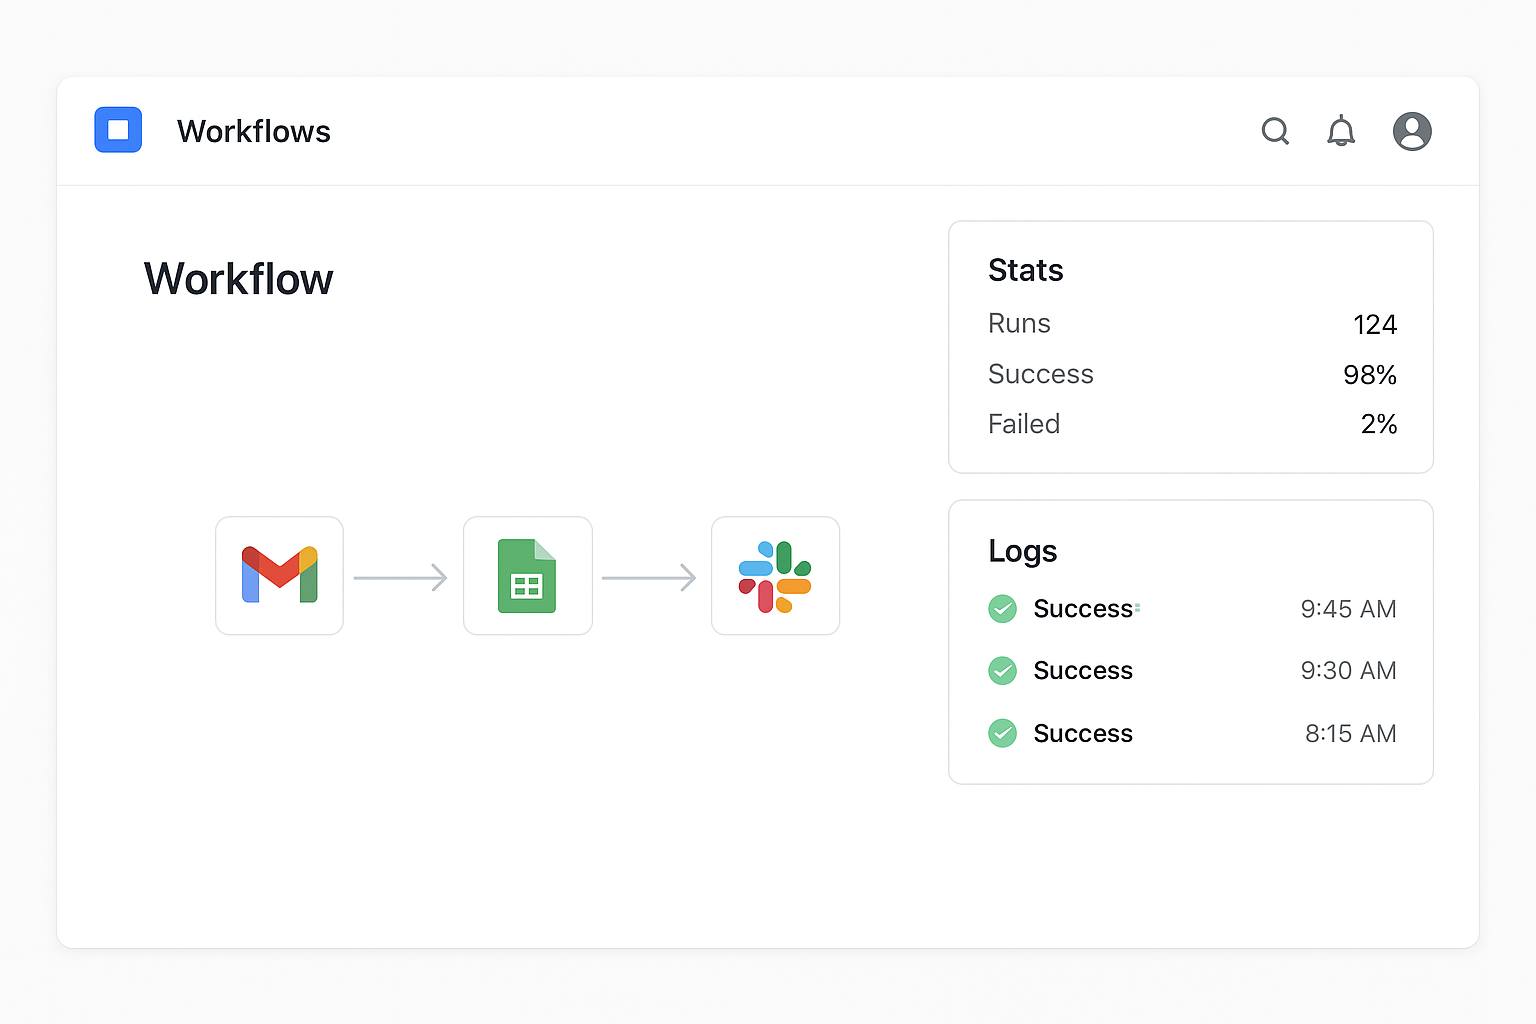This screenshot has width=1536, height=1024.
Task: Open the Google Sheets workflow step
Action: pos(527,576)
